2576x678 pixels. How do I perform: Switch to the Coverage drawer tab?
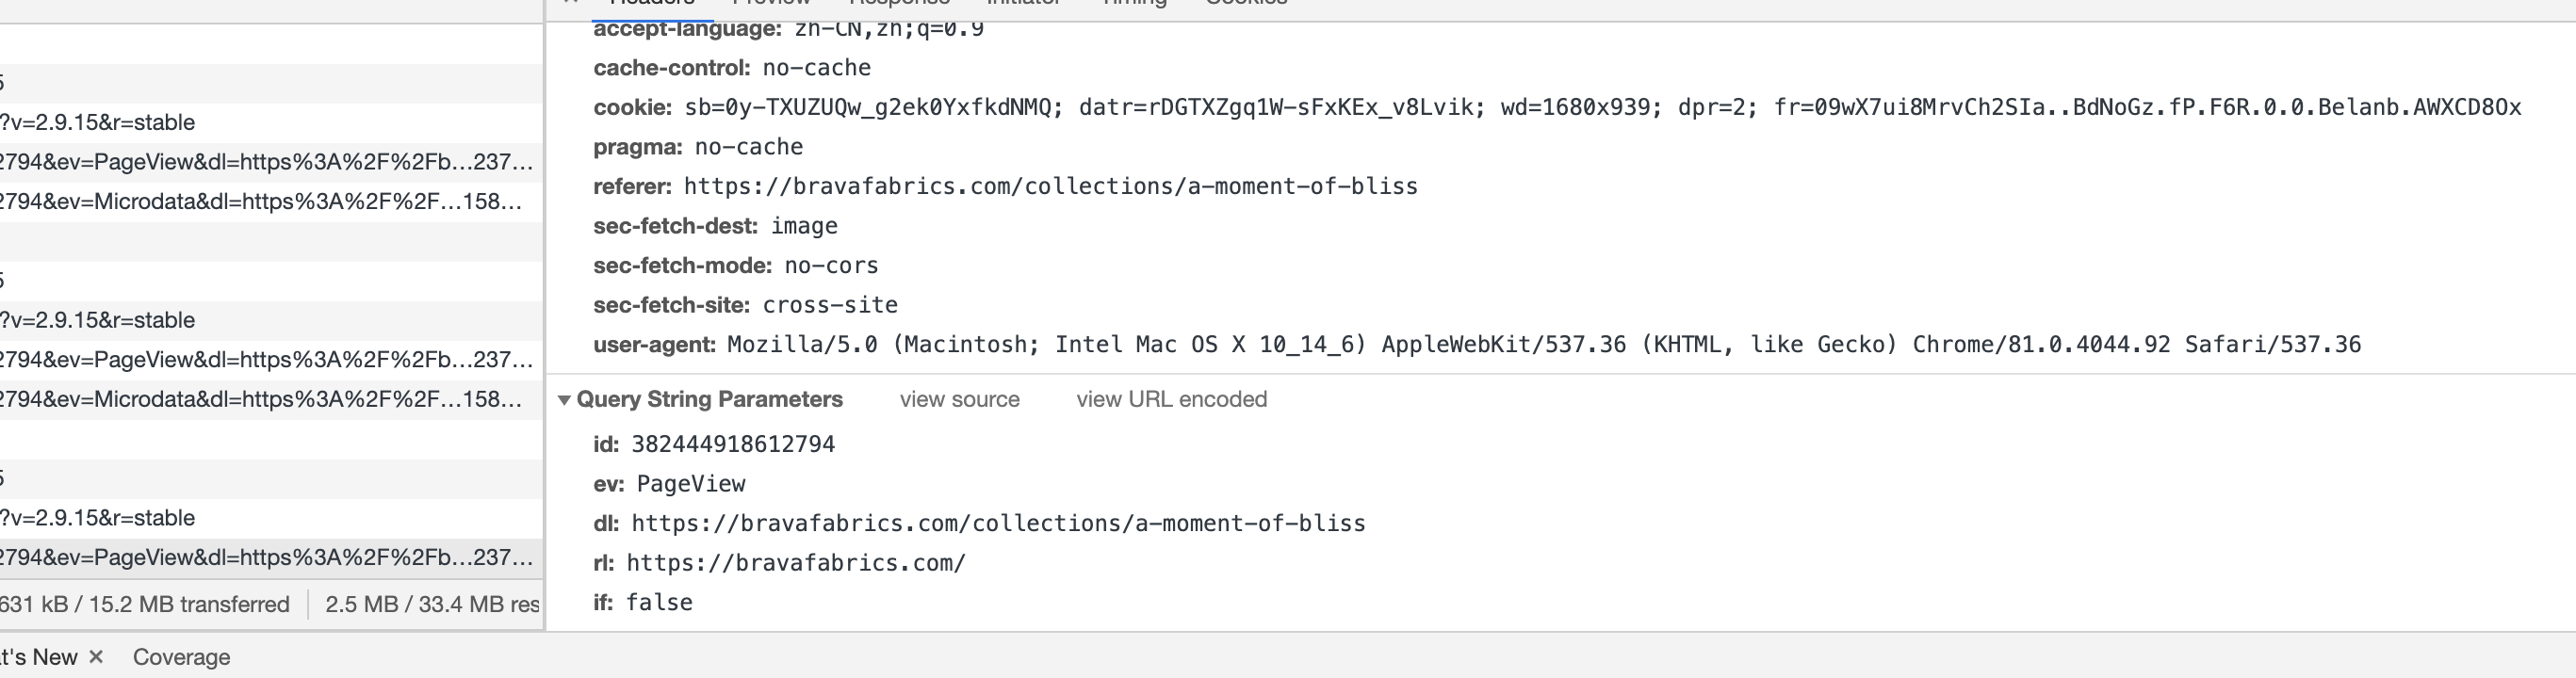[x=181, y=657]
